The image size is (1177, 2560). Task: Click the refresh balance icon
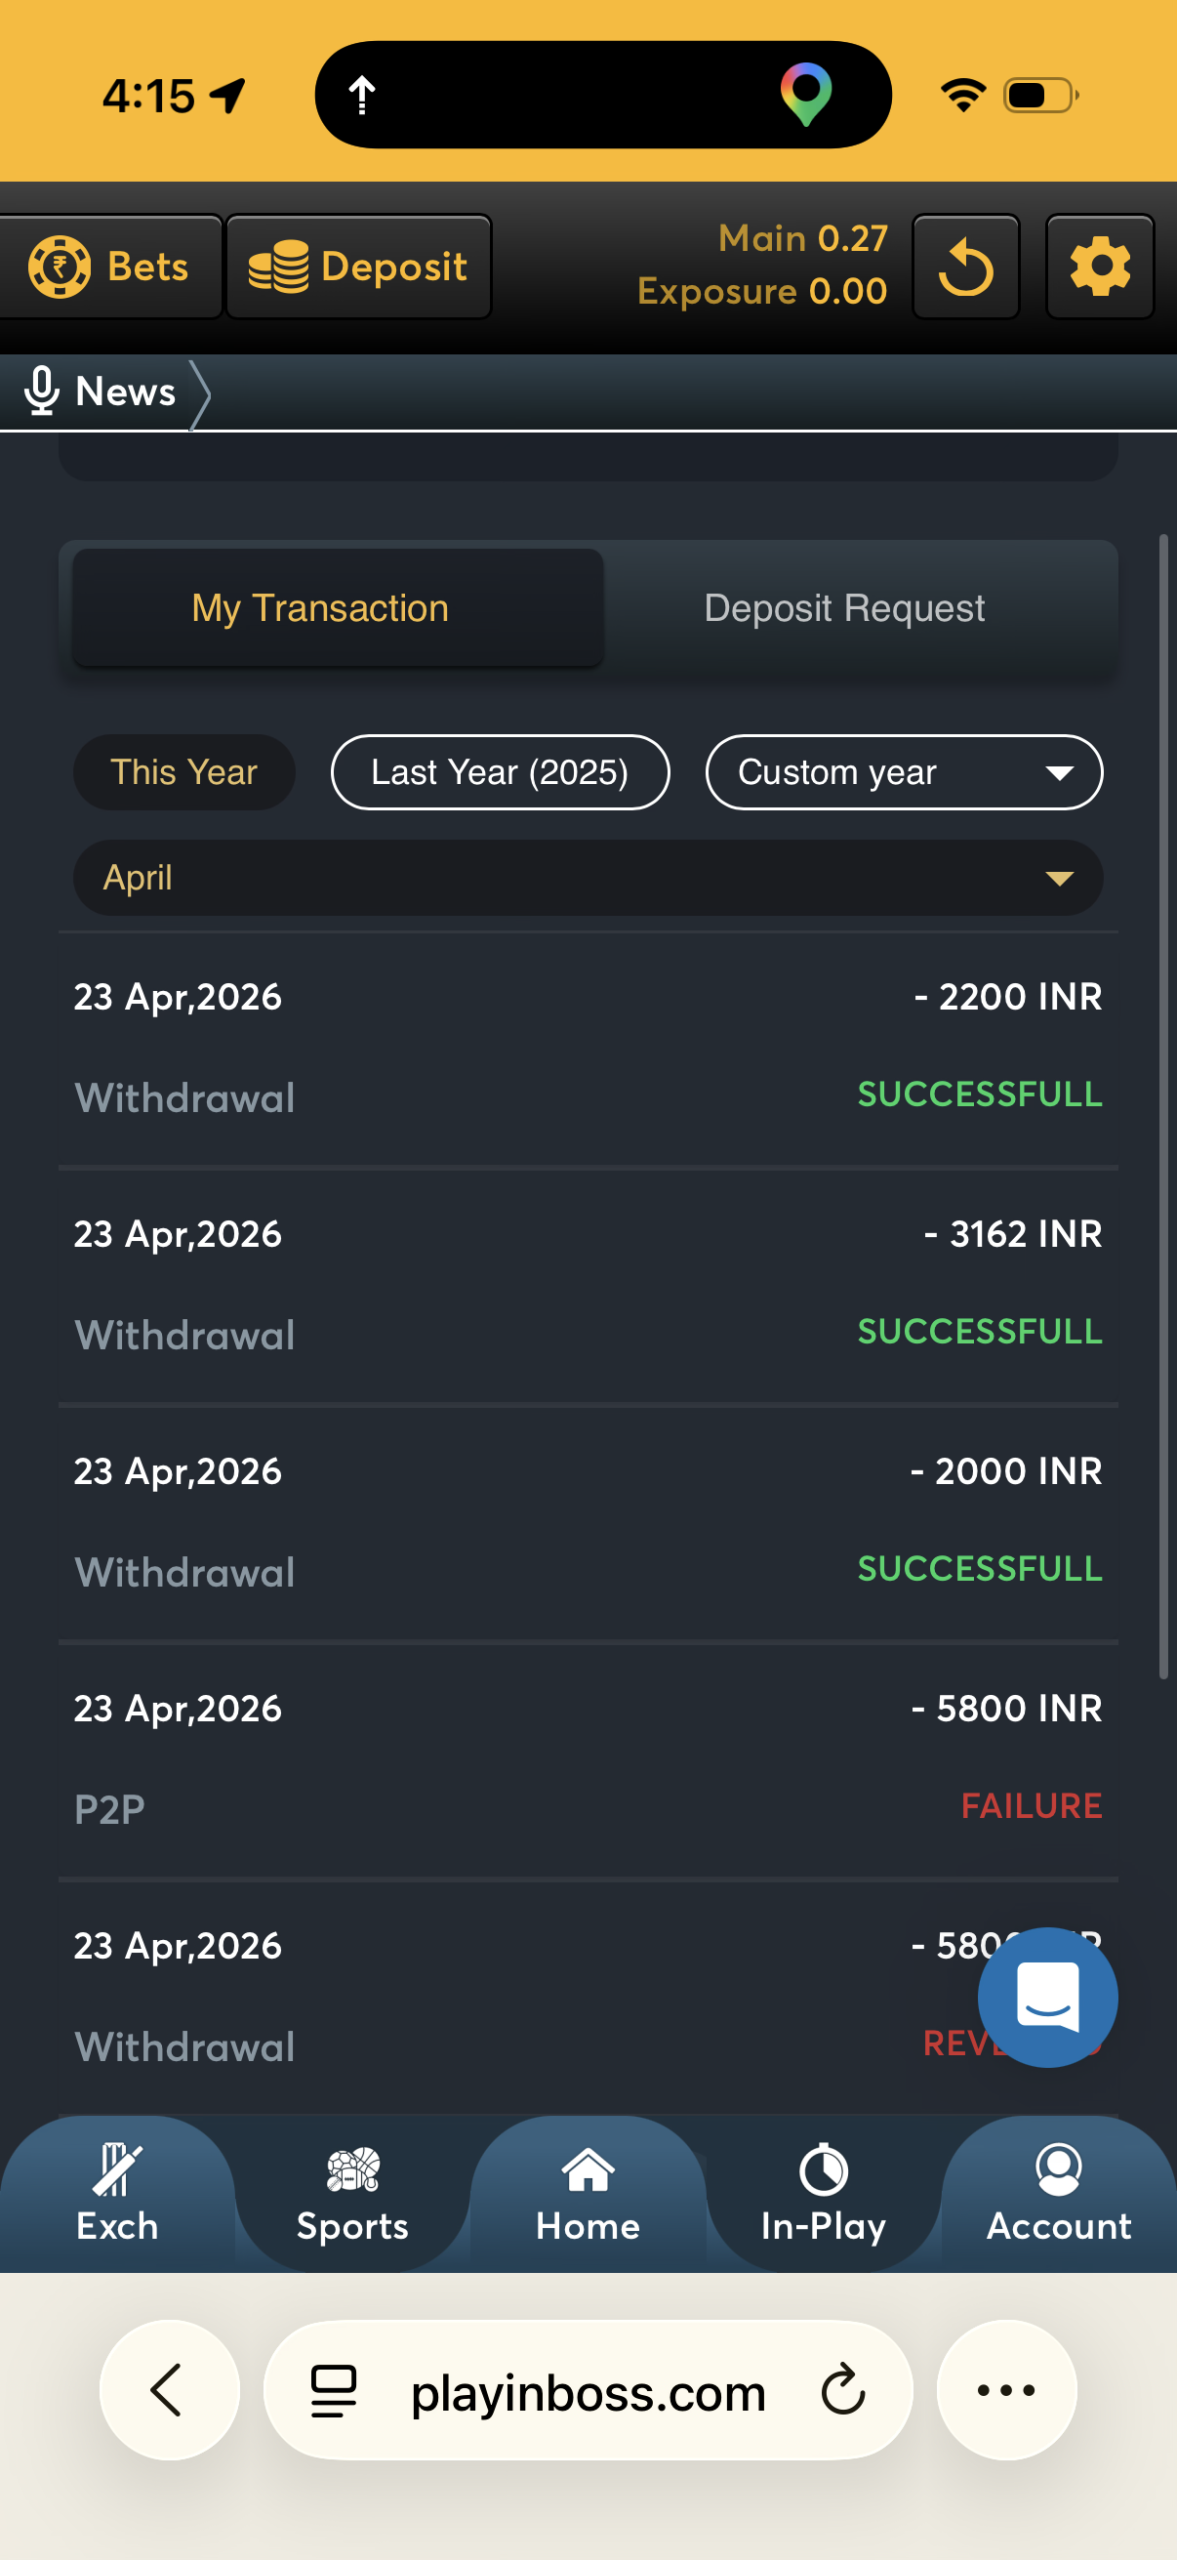click(x=965, y=267)
